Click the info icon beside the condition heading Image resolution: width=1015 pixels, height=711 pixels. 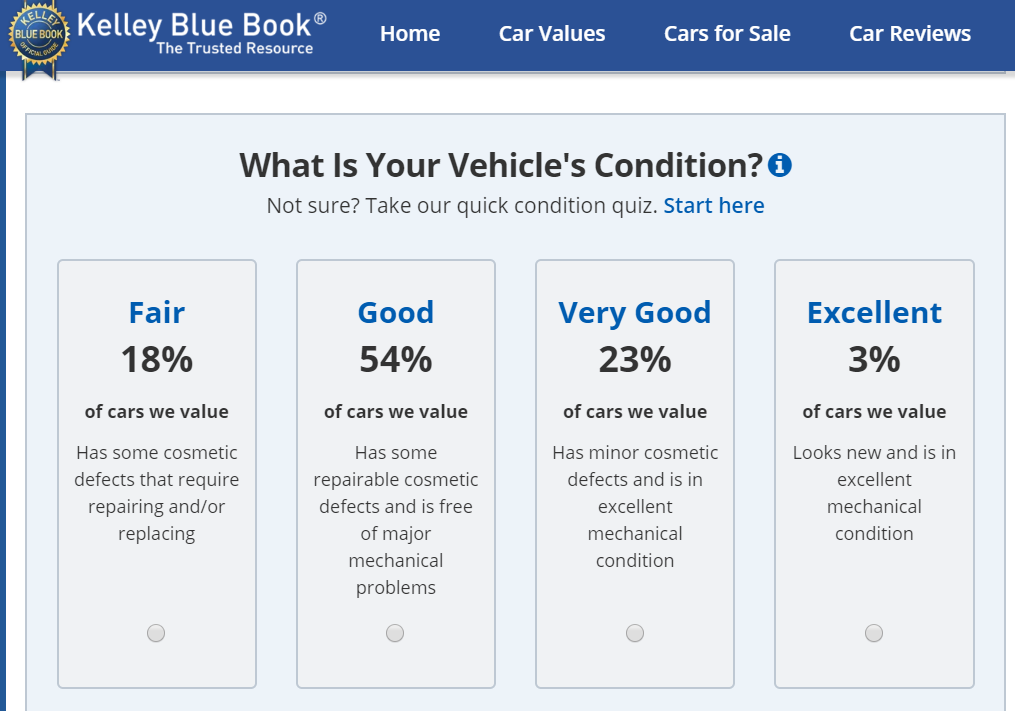pyautogui.click(x=780, y=165)
